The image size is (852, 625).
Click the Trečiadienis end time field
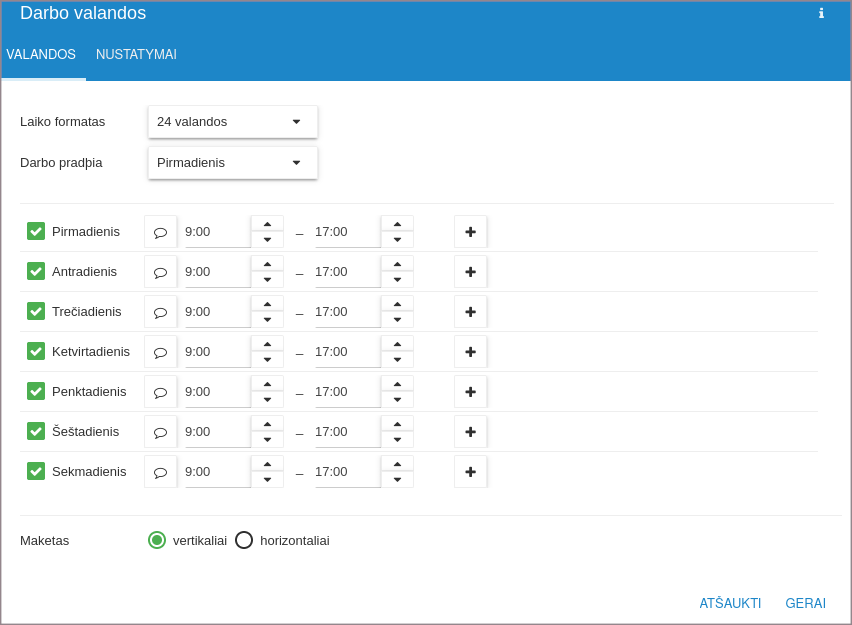pos(346,312)
